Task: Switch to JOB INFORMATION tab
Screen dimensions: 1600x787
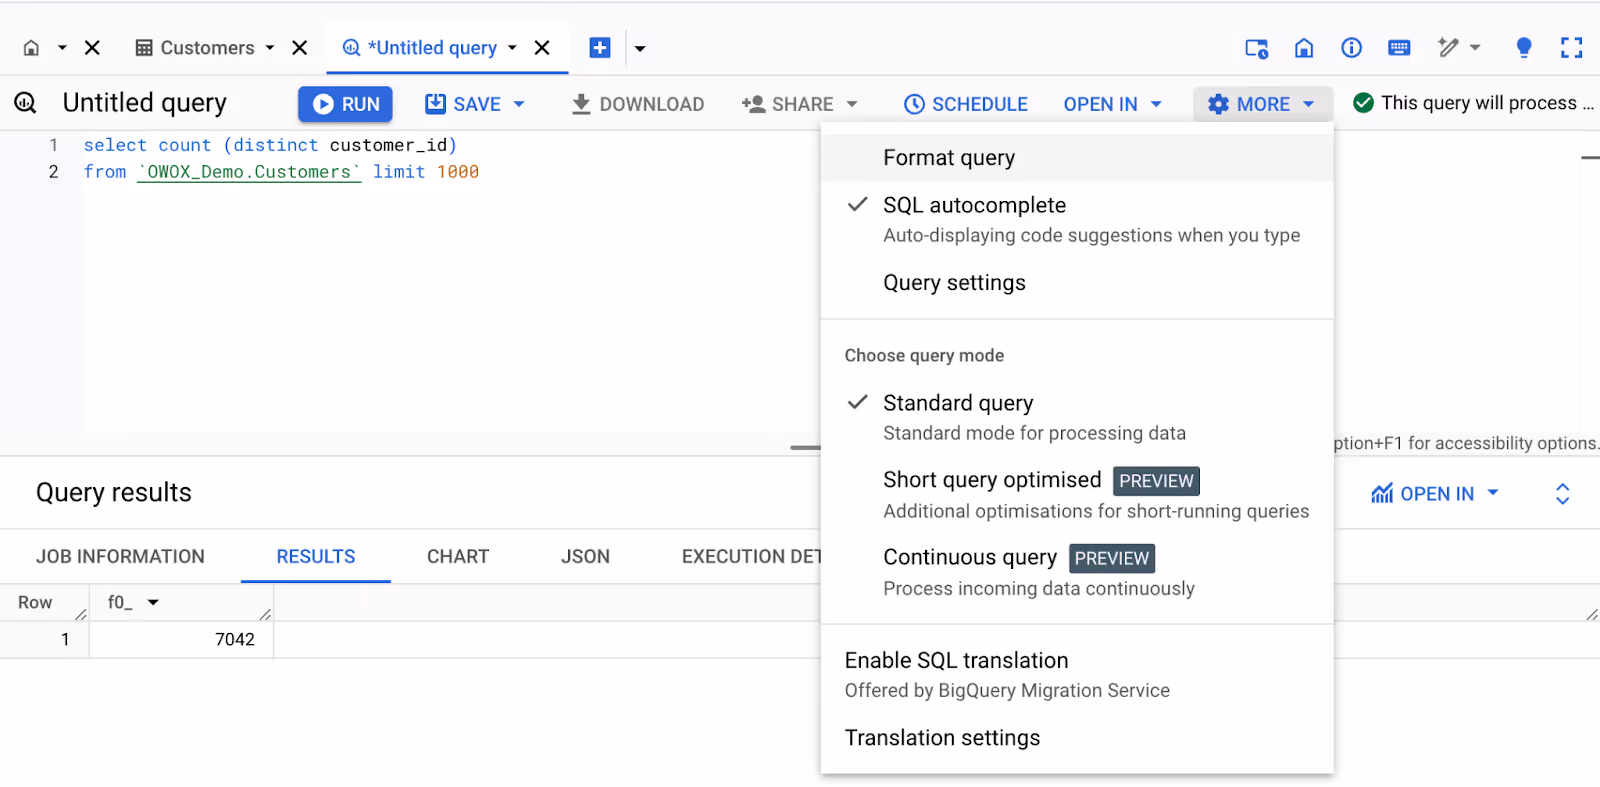Action: pos(120,557)
